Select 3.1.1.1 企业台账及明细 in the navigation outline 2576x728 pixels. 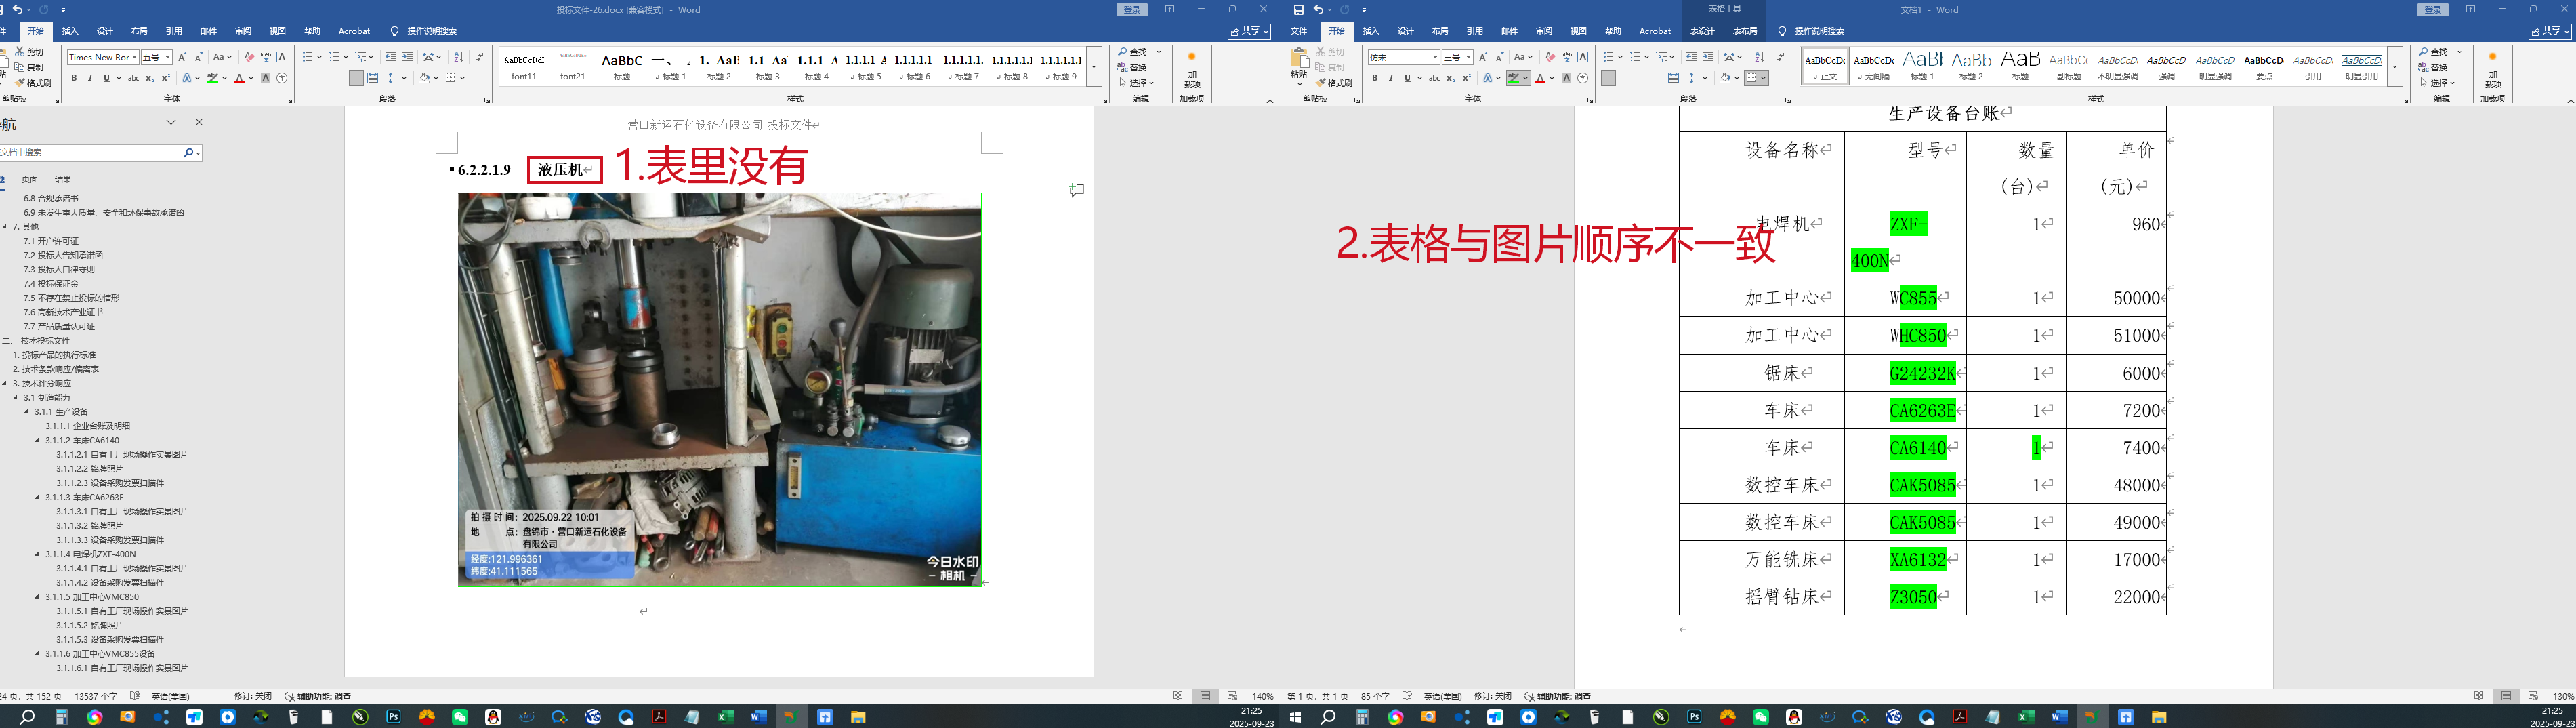(87, 426)
